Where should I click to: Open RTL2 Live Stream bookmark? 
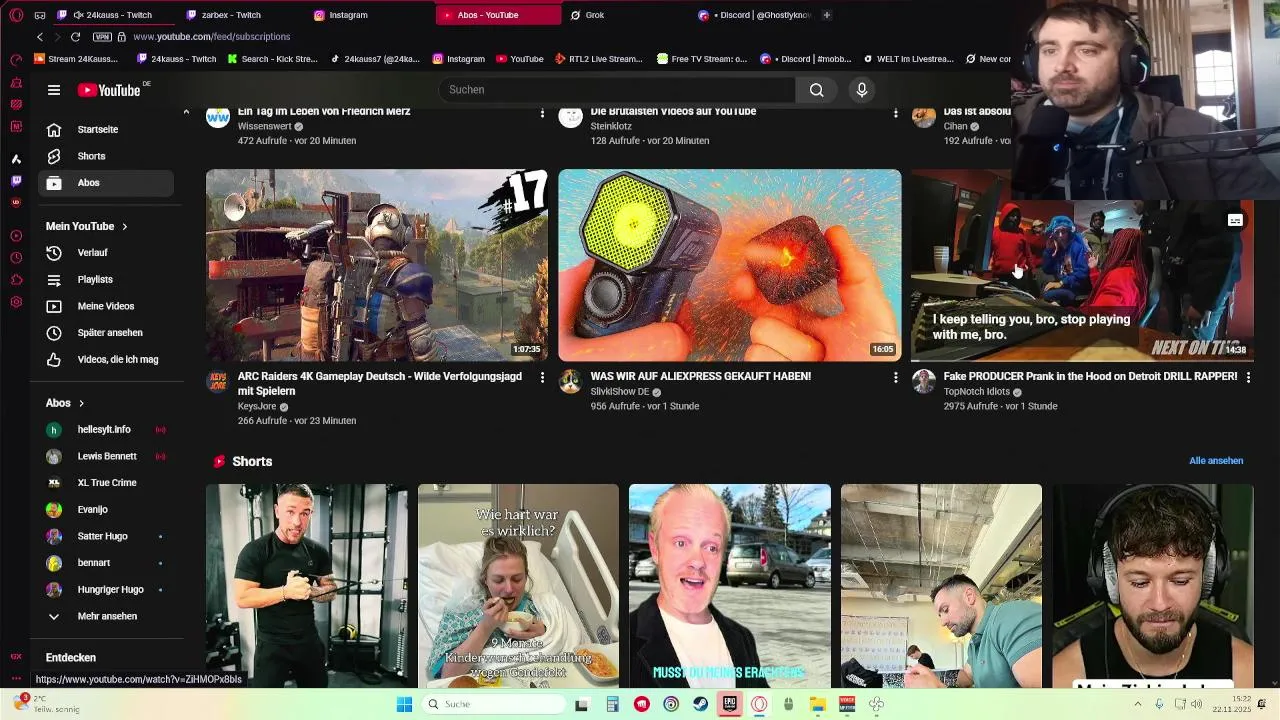pos(598,59)
